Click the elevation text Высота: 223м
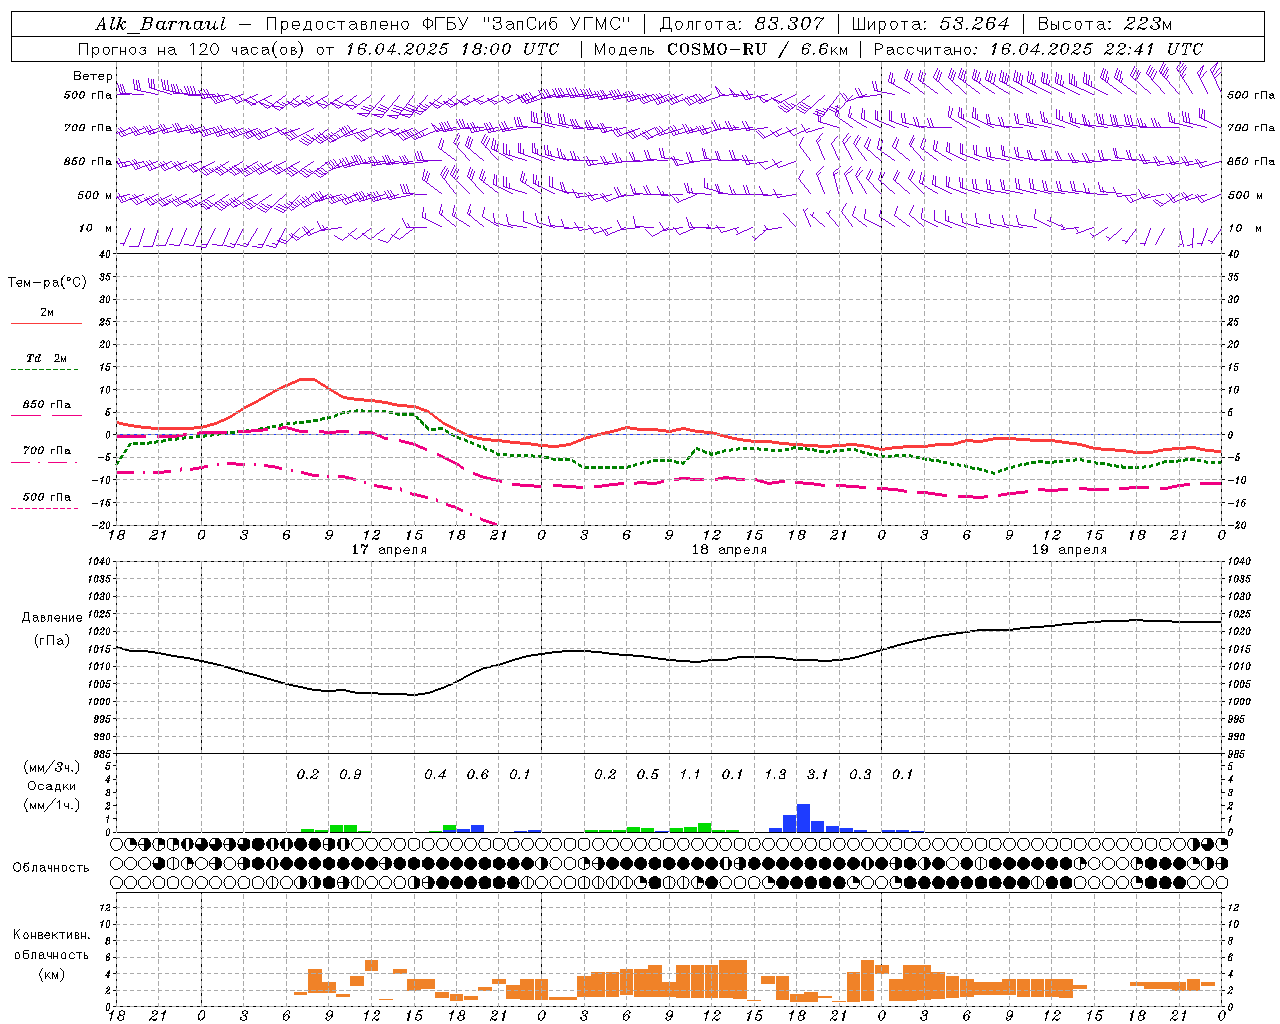 pyautogui.click(x=1104, y=24)
